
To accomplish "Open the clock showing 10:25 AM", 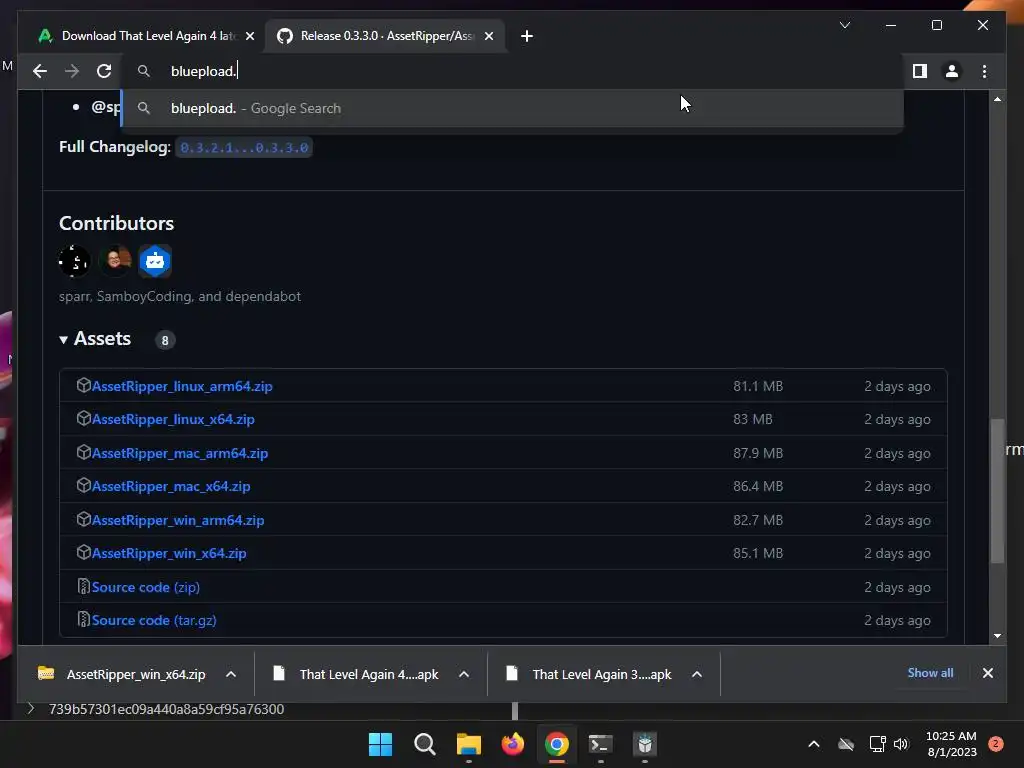I will coord(951,744).
